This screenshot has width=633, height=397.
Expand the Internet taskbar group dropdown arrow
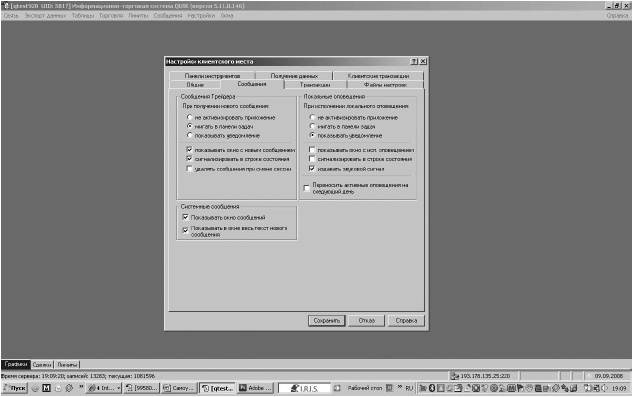(x=119, y=388)
